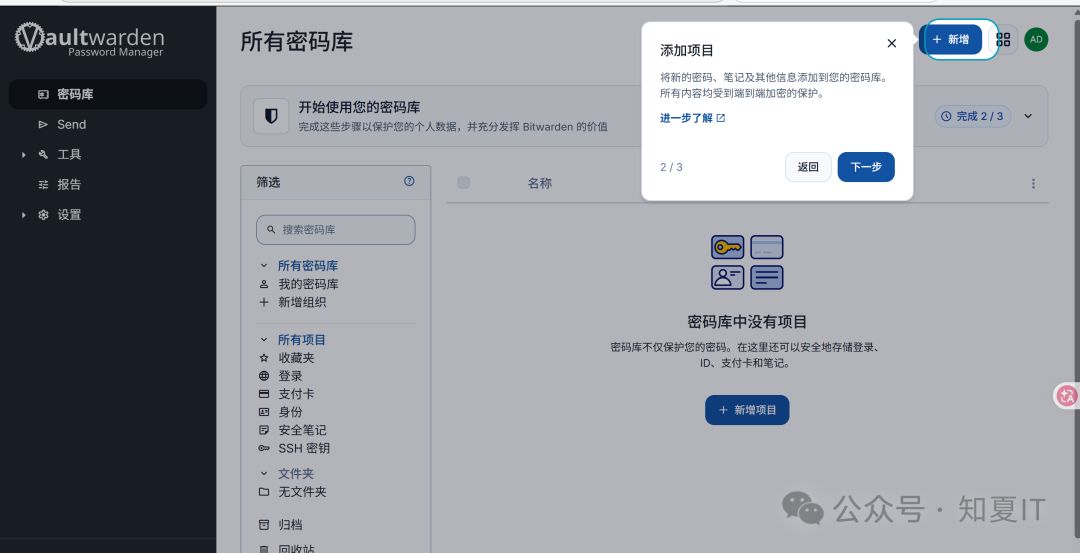1080x553 pixels.
Task: Open the grid apps switcher icon
Action: pyautogui.click(x=1004, y=40)
